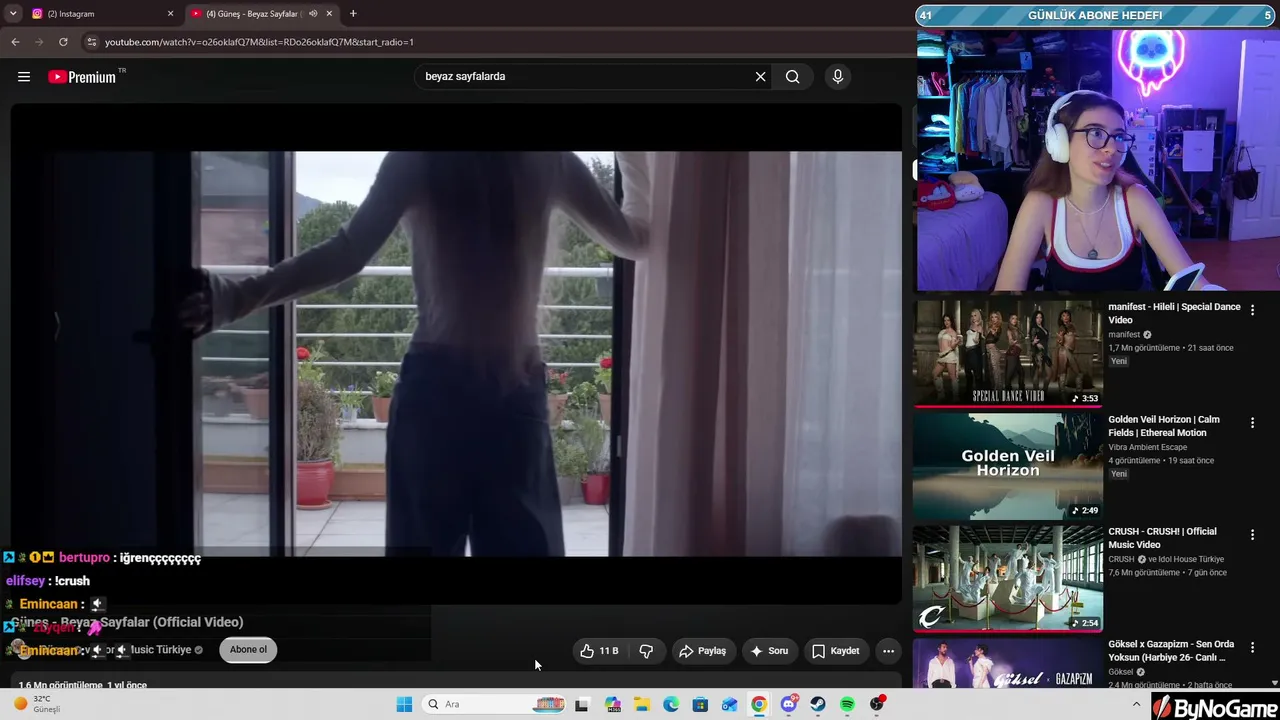Open the YouTube hamburger guide menu
This screenshot has width=1280, height=720.
pyautogui.click(x=24, y=77)
